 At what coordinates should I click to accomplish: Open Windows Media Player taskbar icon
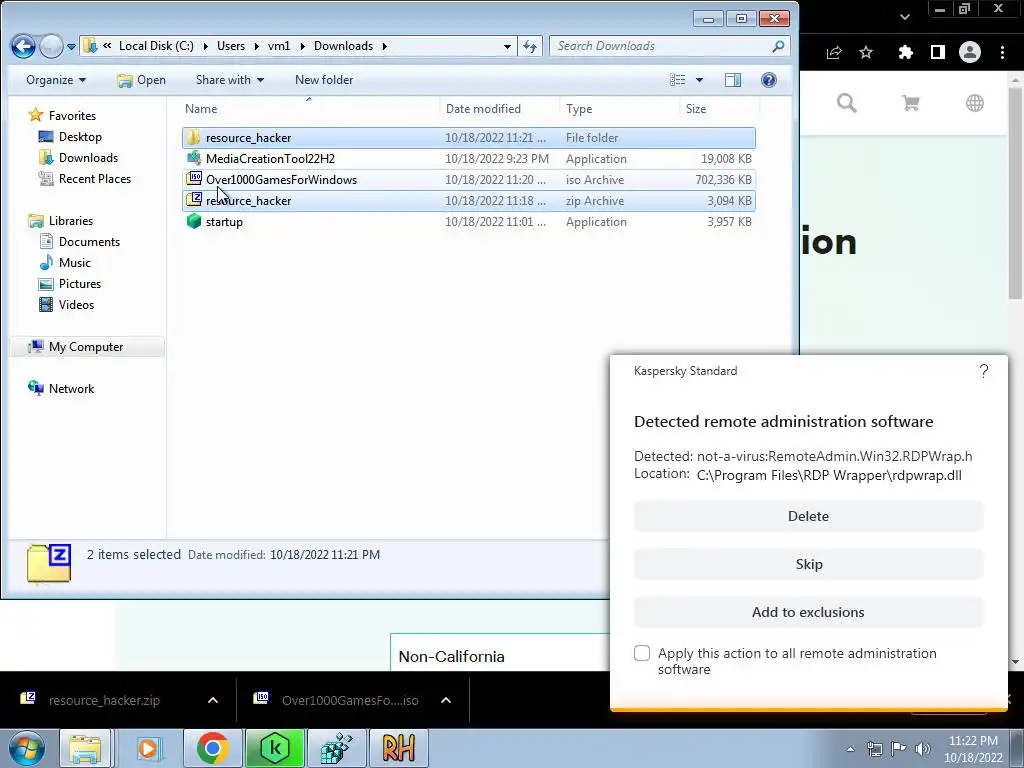(x=148, y=748)
